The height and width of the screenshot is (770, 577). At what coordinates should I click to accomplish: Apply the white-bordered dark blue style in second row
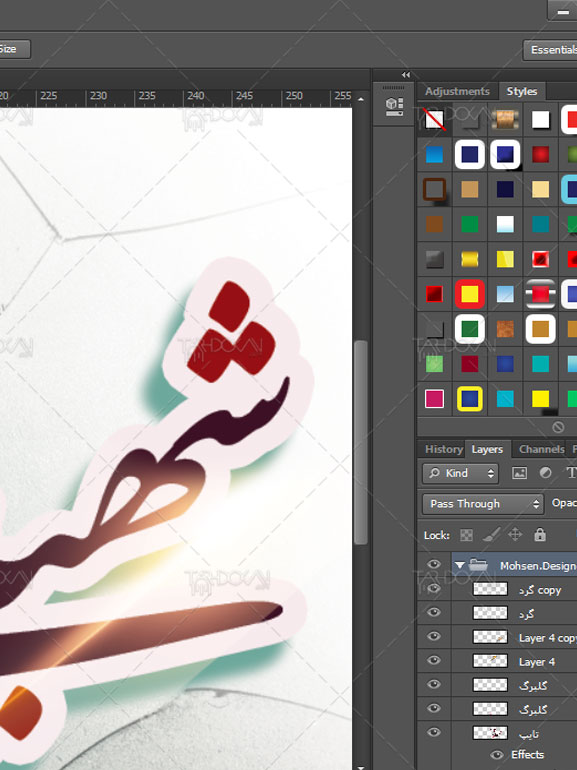[470, 155]
